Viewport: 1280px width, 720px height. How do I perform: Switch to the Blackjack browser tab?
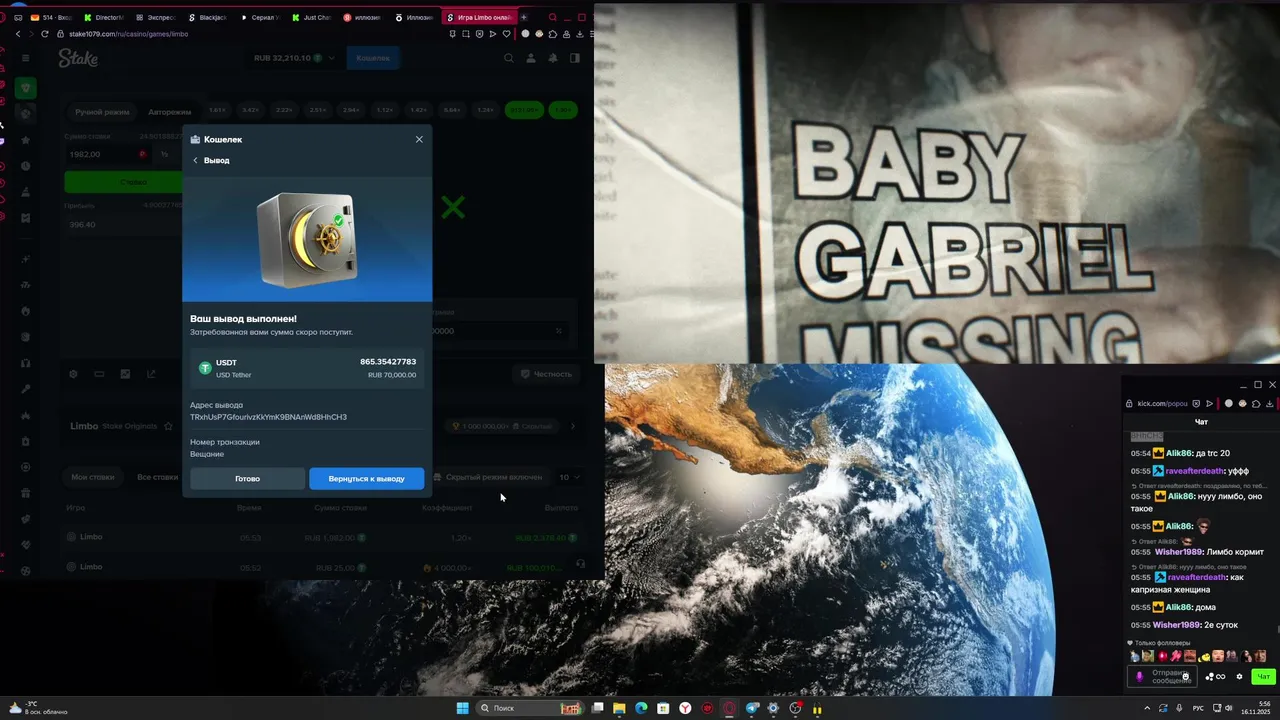point(210,17)
